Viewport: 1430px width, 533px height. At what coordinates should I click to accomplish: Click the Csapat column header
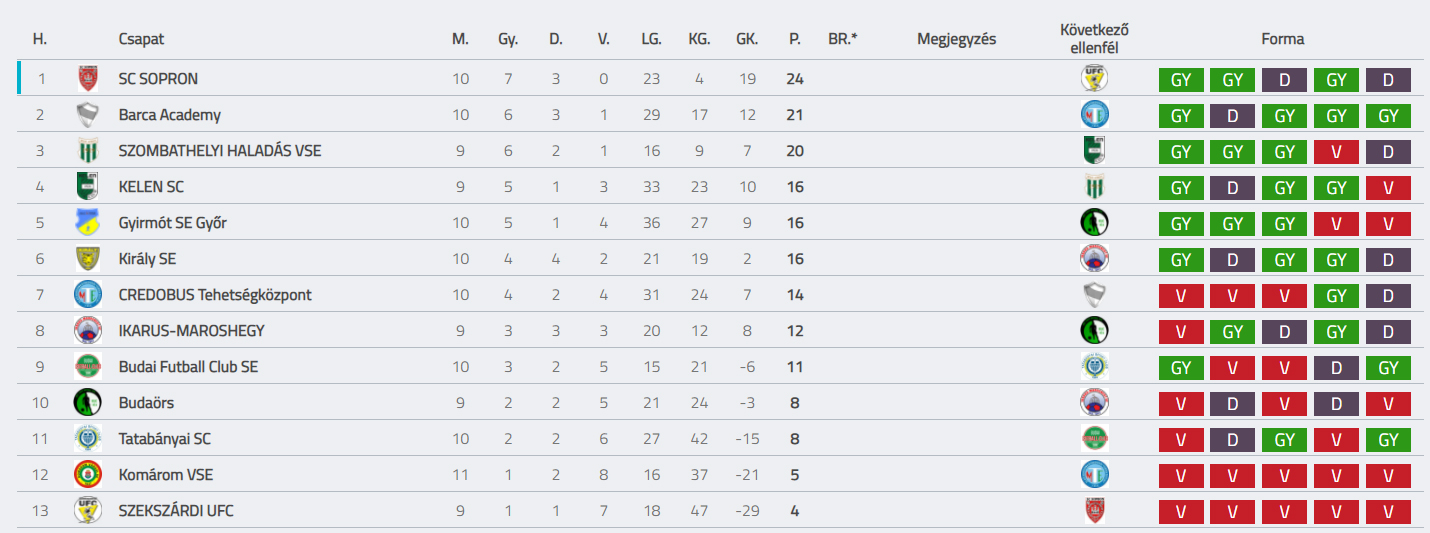tap(141, 39)
